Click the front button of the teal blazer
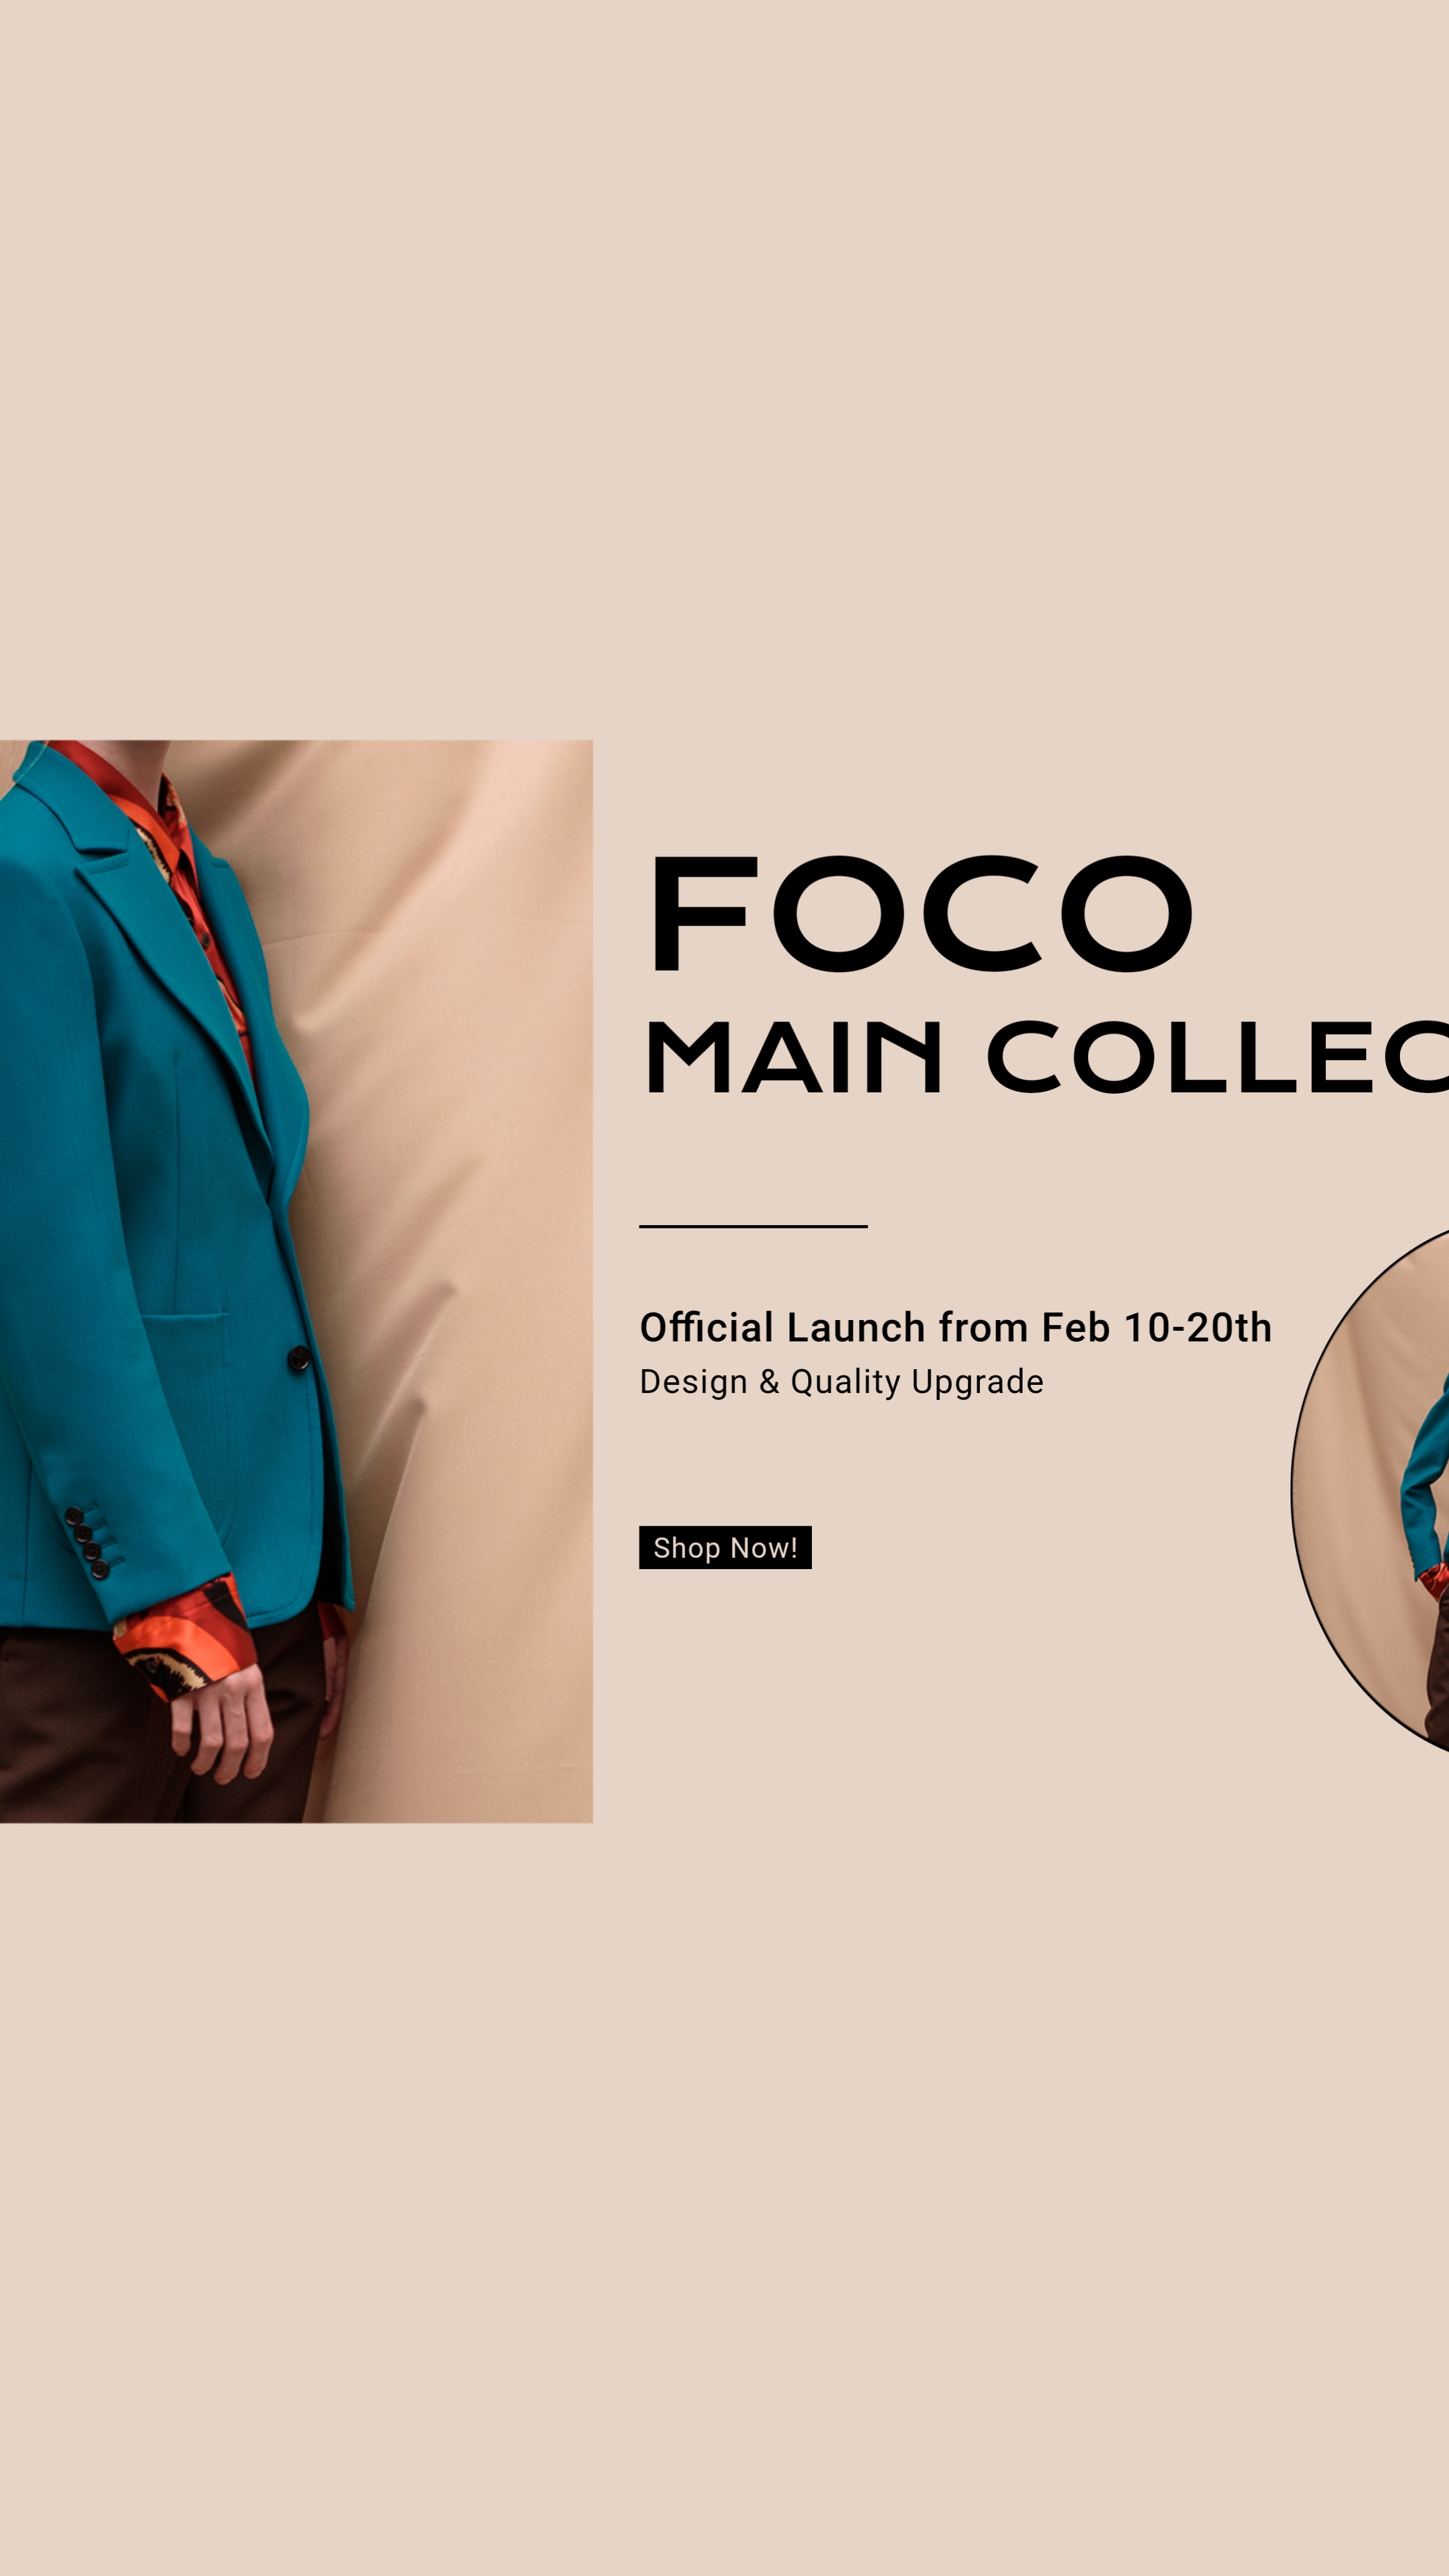Viewport: 1449px width, 2576px height. (298, 1358)
